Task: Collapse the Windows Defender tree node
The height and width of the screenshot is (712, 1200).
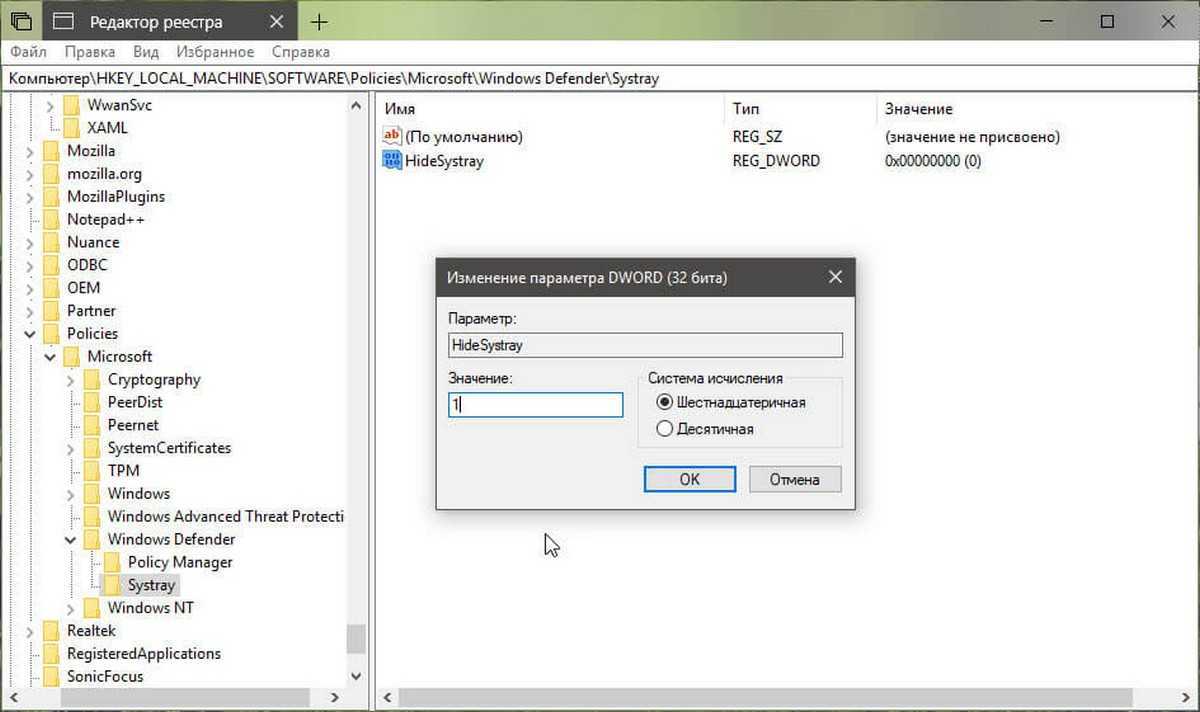Action: [70, 540]
